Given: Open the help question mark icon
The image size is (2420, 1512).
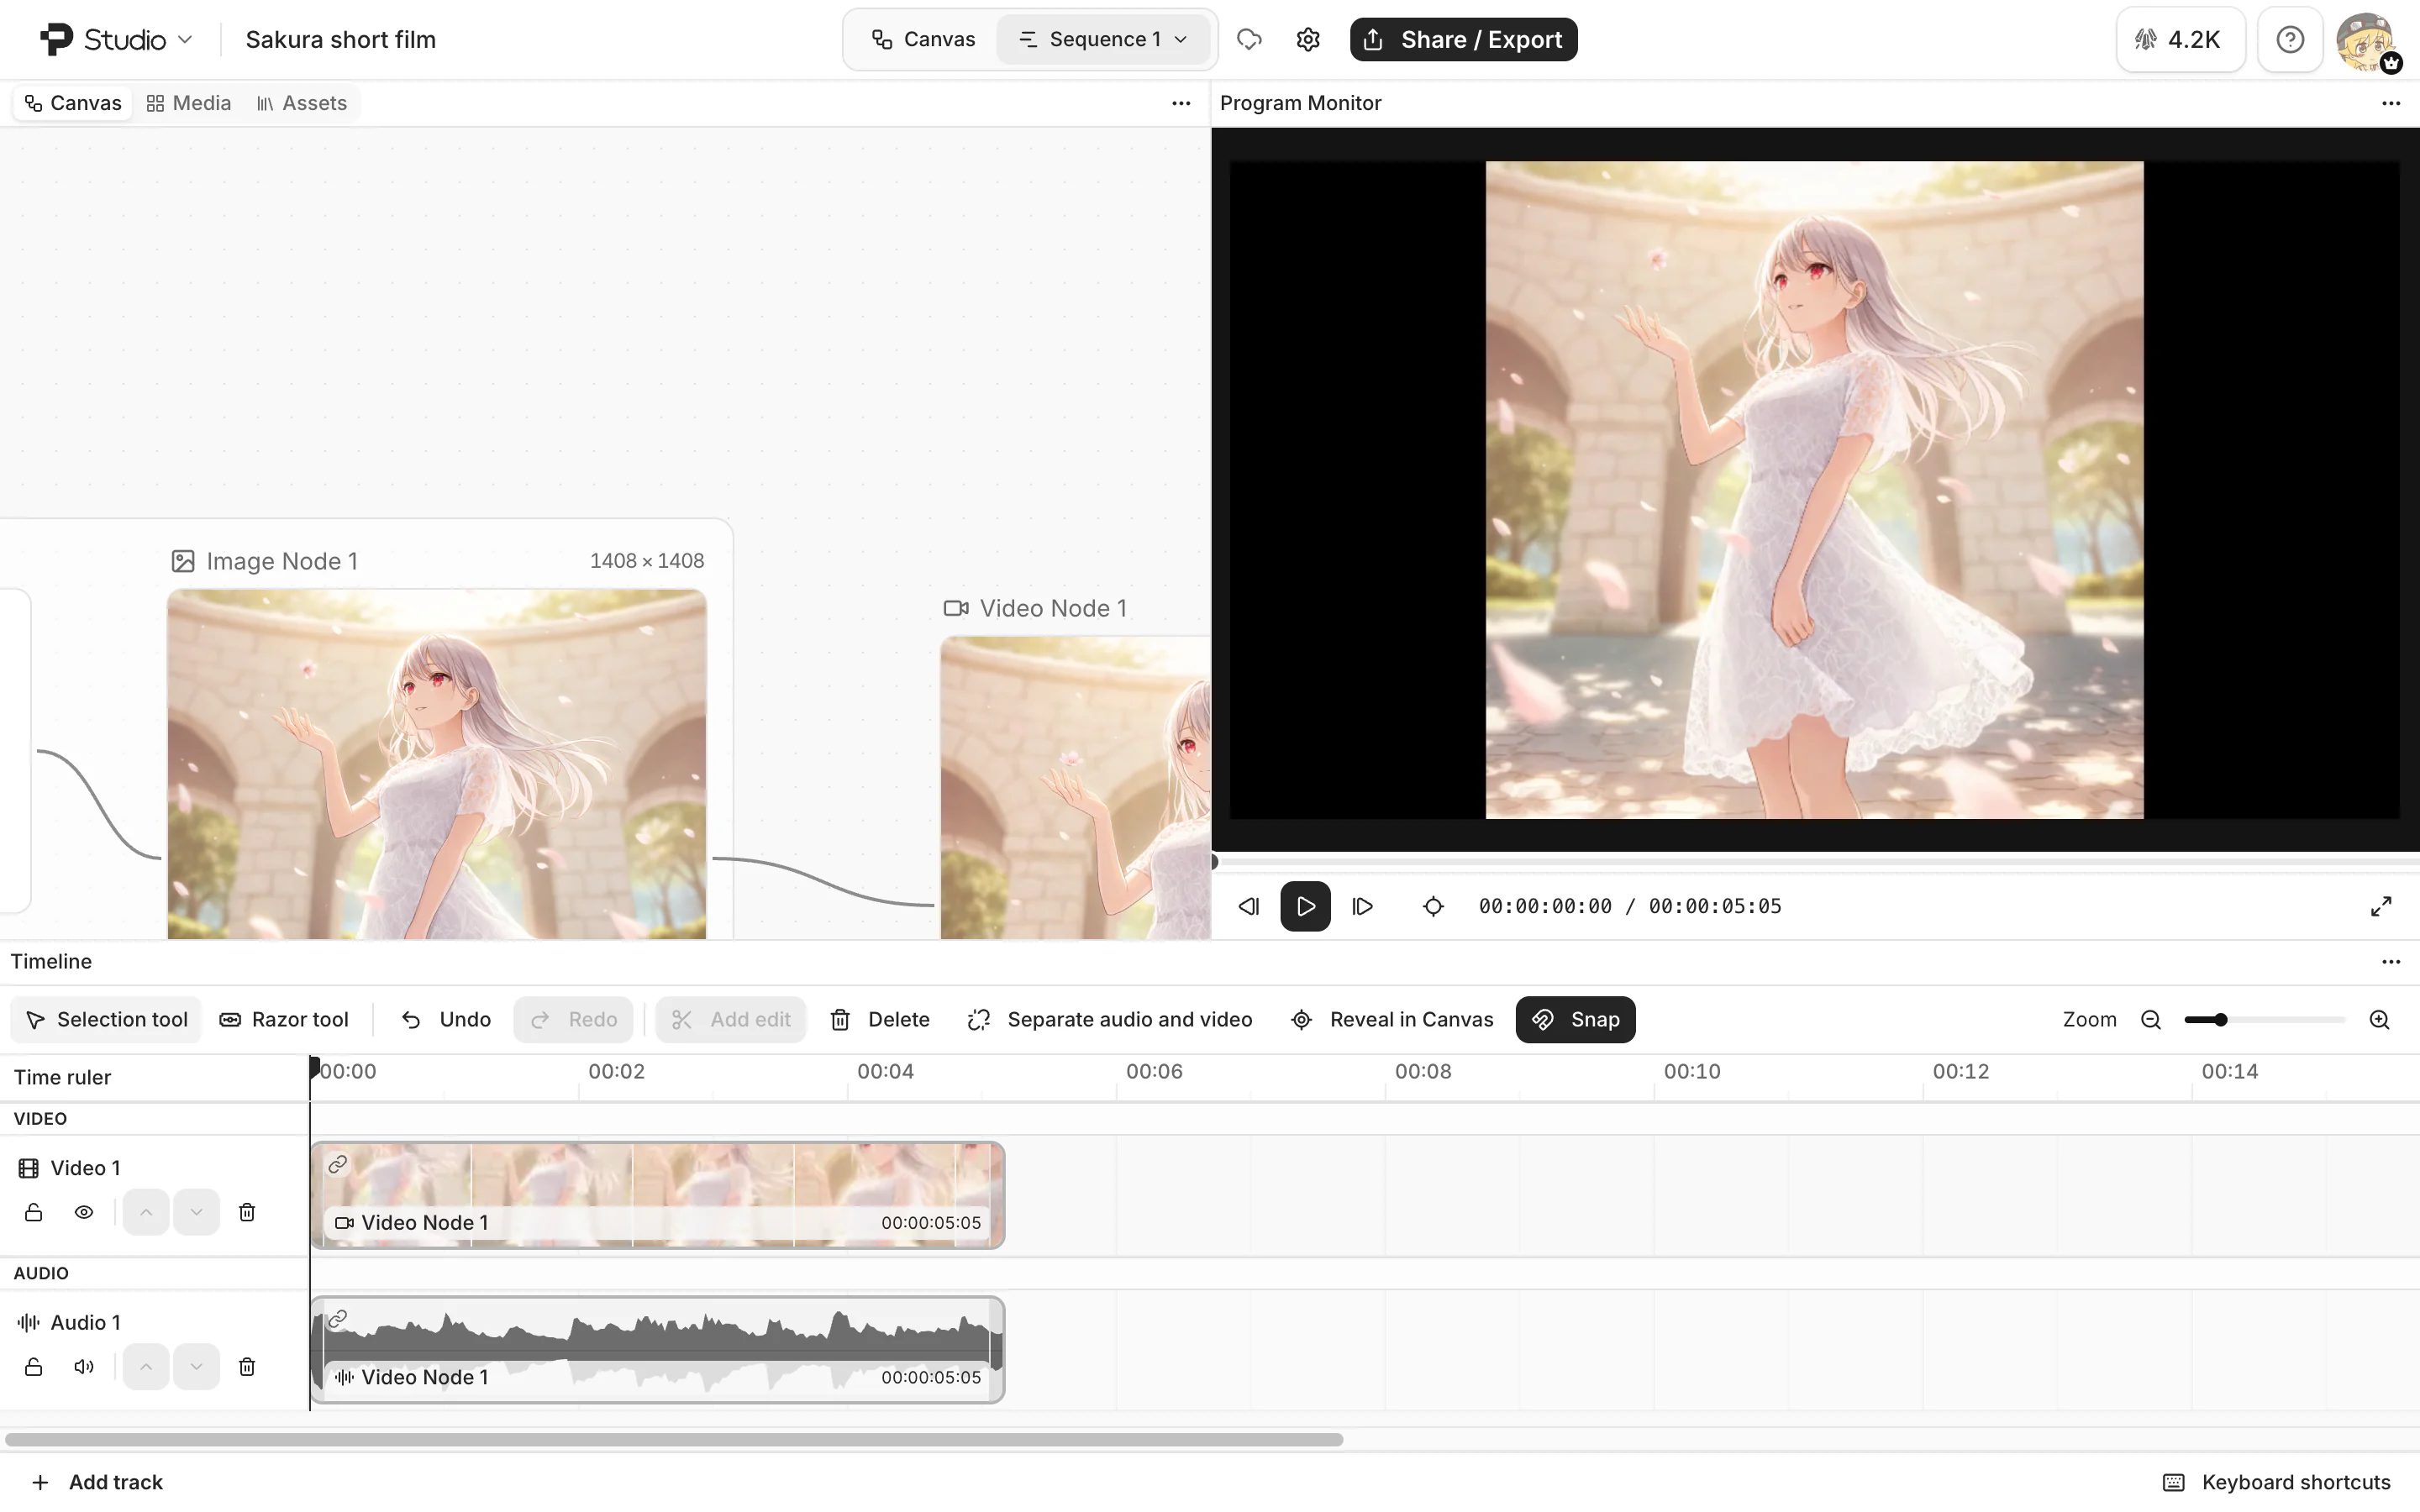Looking at the screenshot, I should pyautogui.click(x=2290, y=39).
